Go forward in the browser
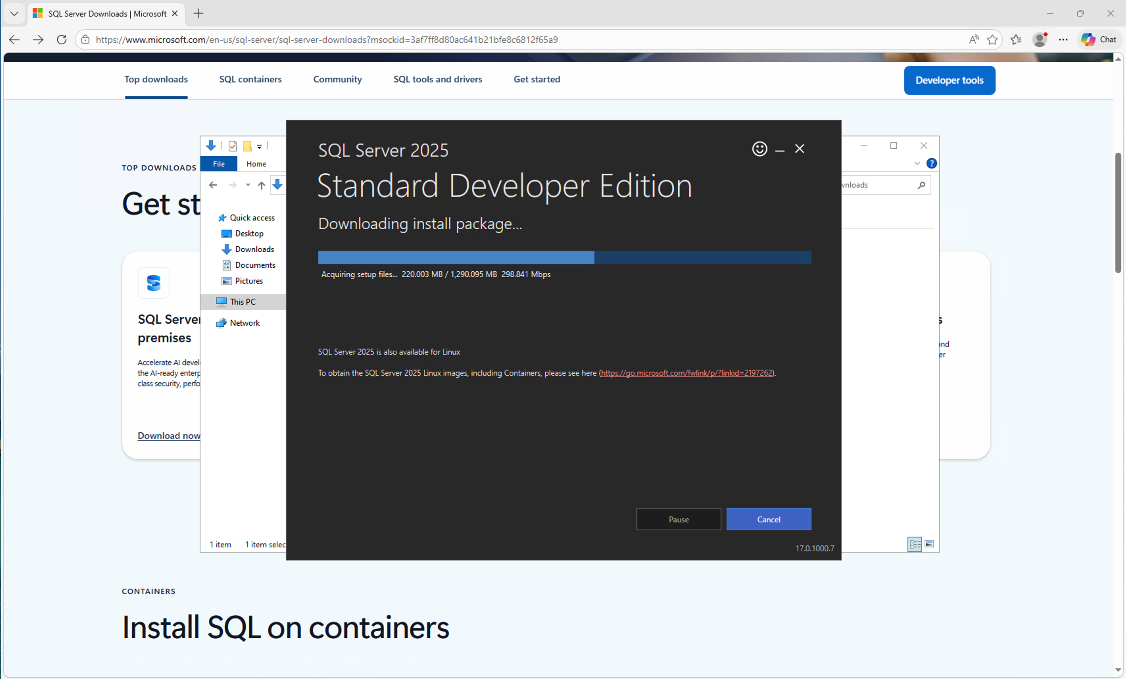The height and width of the screenshot is (679, 1126). (x=38, y=39)
